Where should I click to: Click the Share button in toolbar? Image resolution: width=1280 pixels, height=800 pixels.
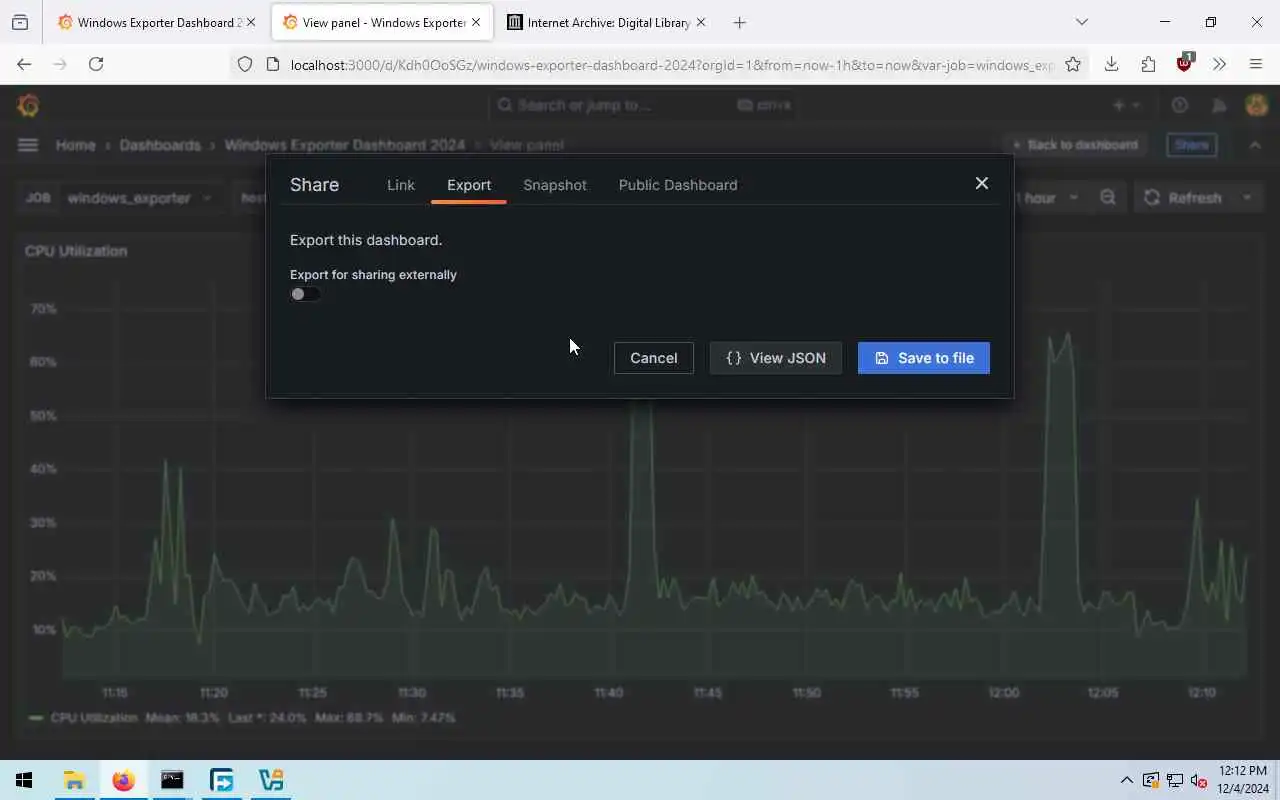click(1191, 145)
